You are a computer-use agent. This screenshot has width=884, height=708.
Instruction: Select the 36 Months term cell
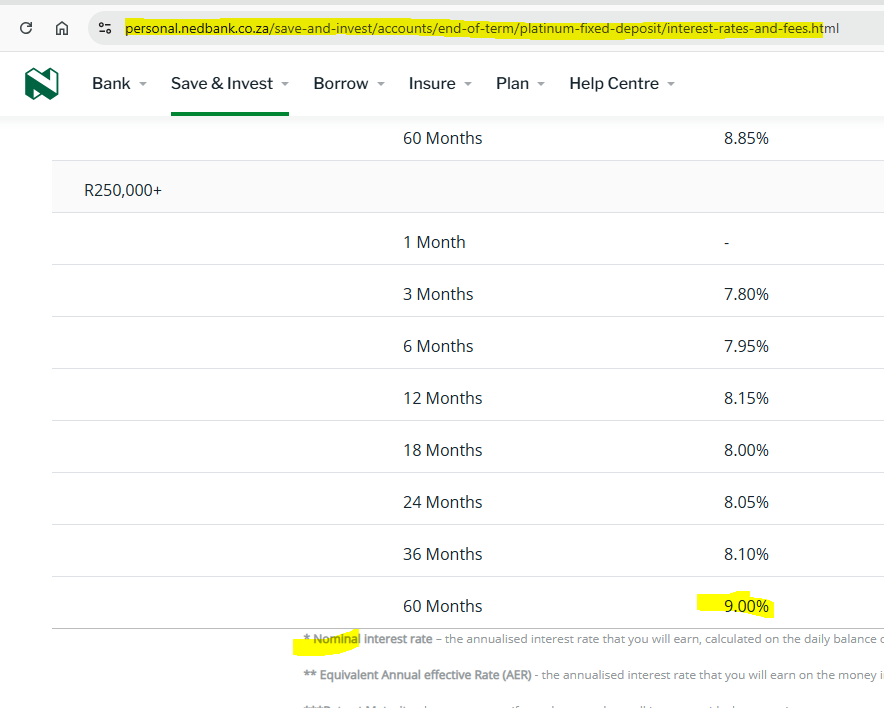(x=443, y=554)
